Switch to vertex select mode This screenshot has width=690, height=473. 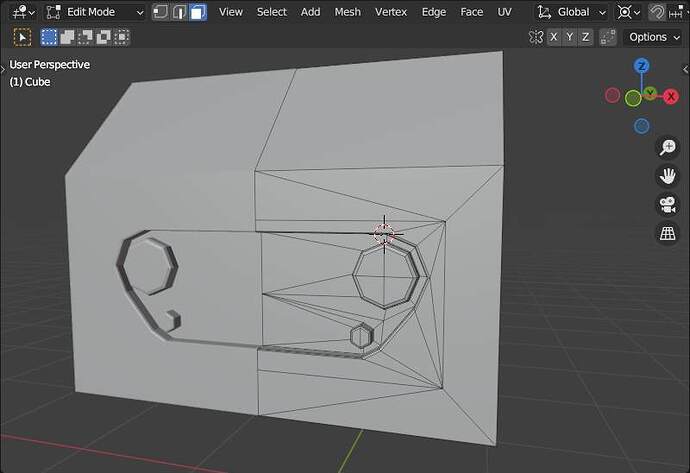[161, 12]
